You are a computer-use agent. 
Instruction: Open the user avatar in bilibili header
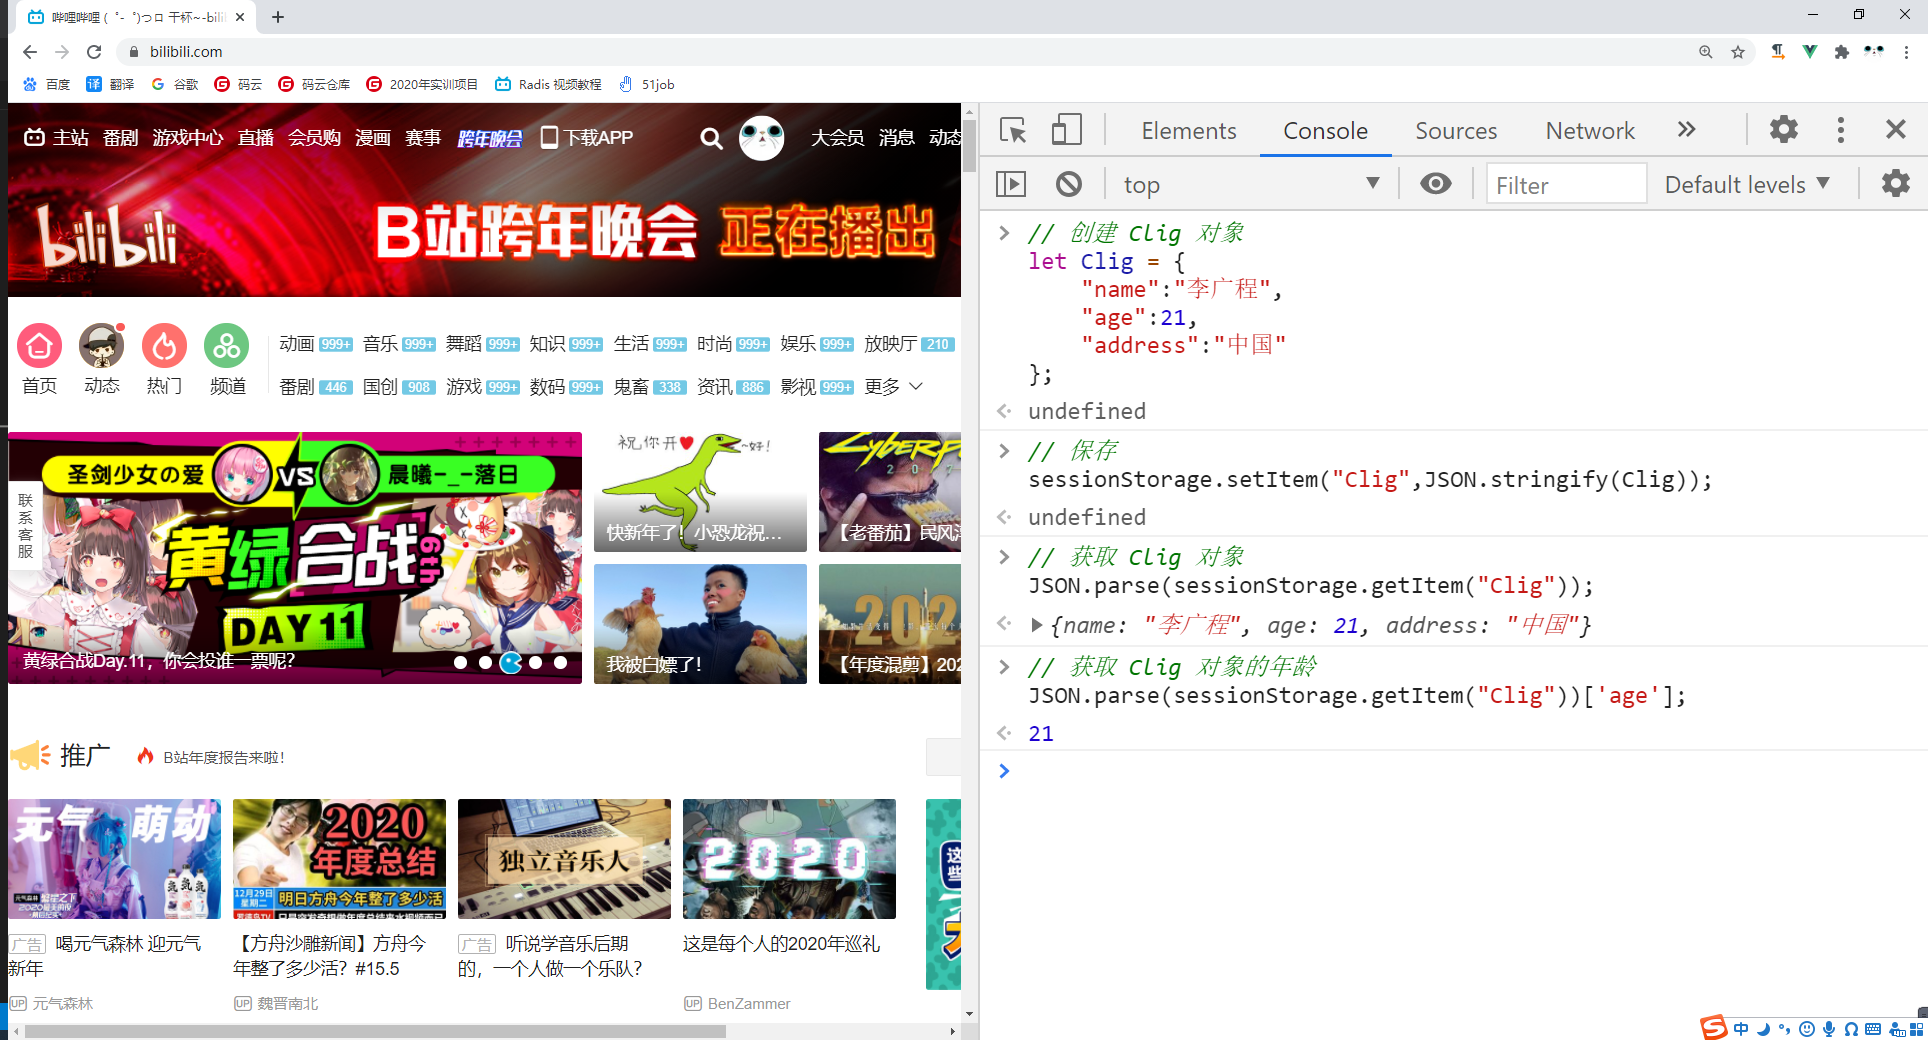click(x=761, y=137)
